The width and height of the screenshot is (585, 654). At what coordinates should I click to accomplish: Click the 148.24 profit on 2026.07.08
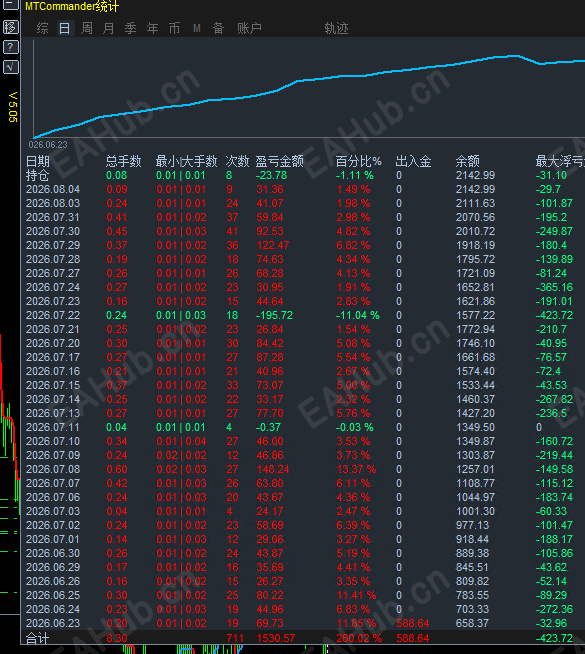[273, 469]
